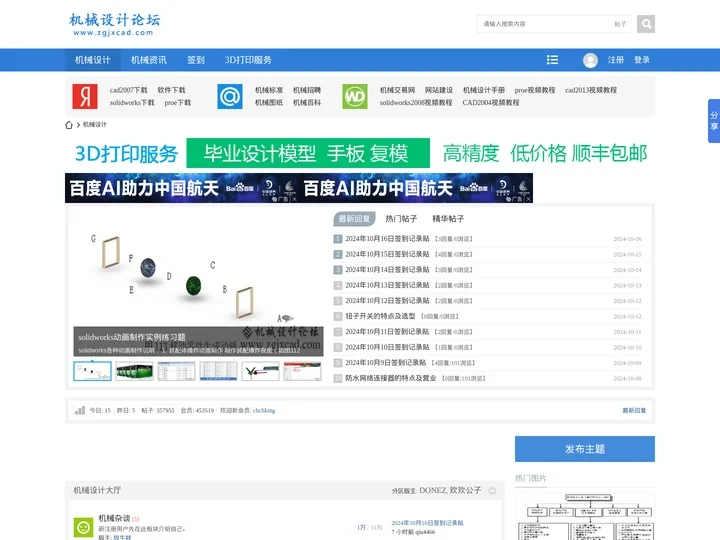Collapse the 机械设计大厅 section
720x540 pixels.
[x=492, y=490]
